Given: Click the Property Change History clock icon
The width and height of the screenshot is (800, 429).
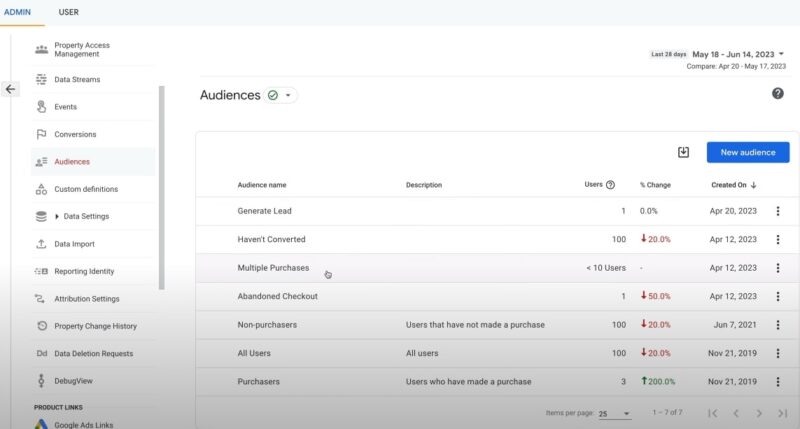Looking at the screenshot, I should click(42, 326).
